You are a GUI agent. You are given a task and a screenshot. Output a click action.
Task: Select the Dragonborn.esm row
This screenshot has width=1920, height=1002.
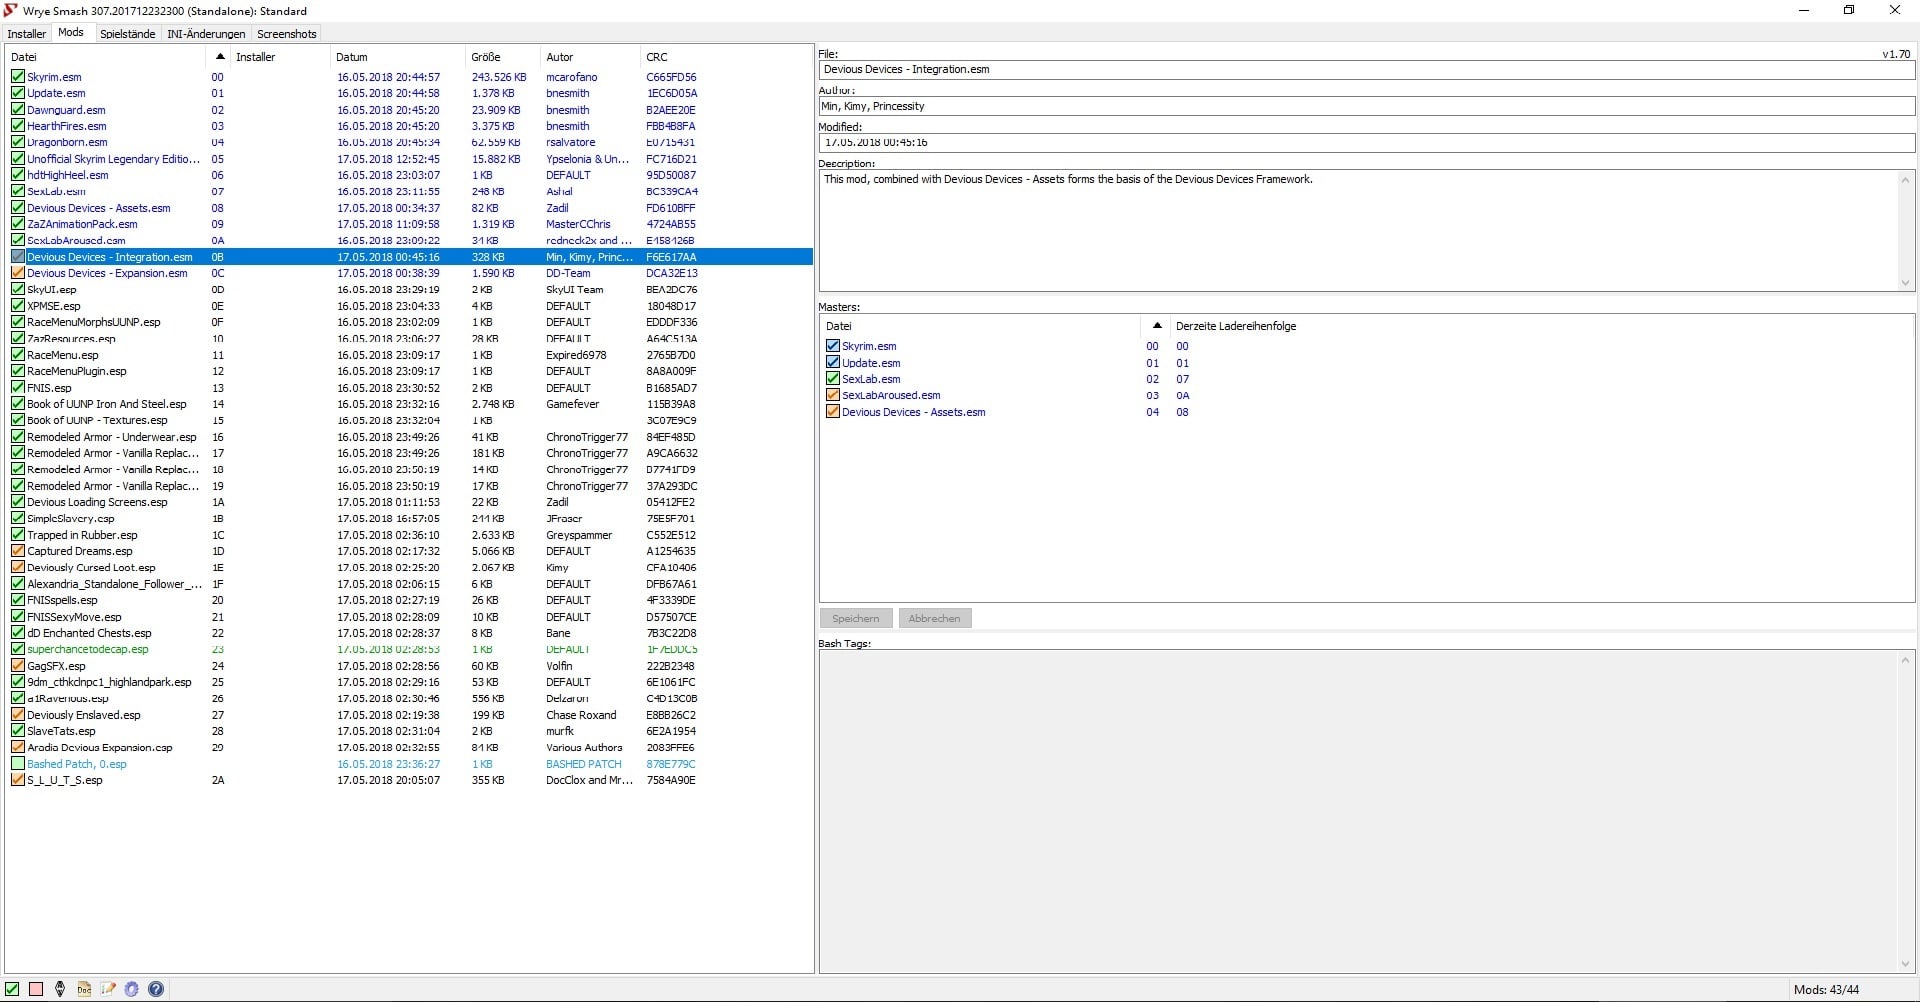point(409,142)
